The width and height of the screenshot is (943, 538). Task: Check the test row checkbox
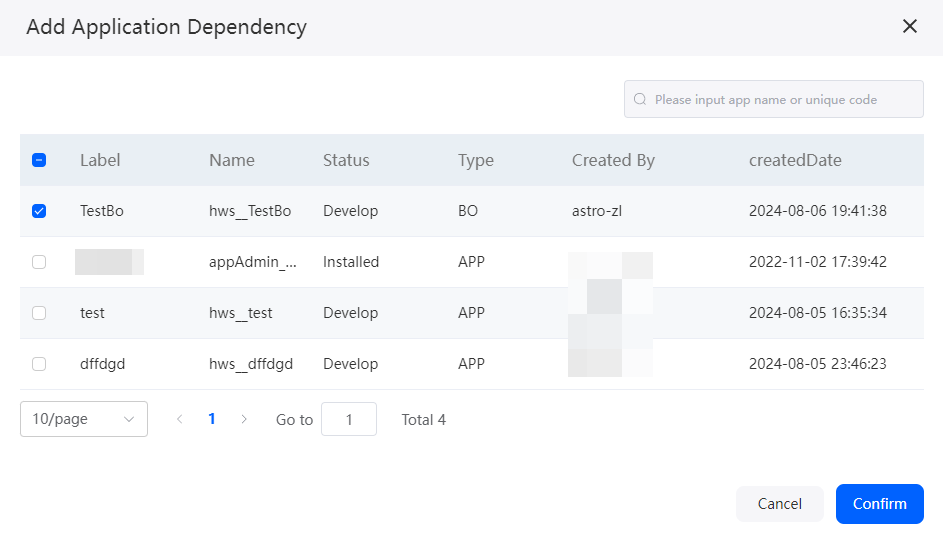[x=39, y=313]
